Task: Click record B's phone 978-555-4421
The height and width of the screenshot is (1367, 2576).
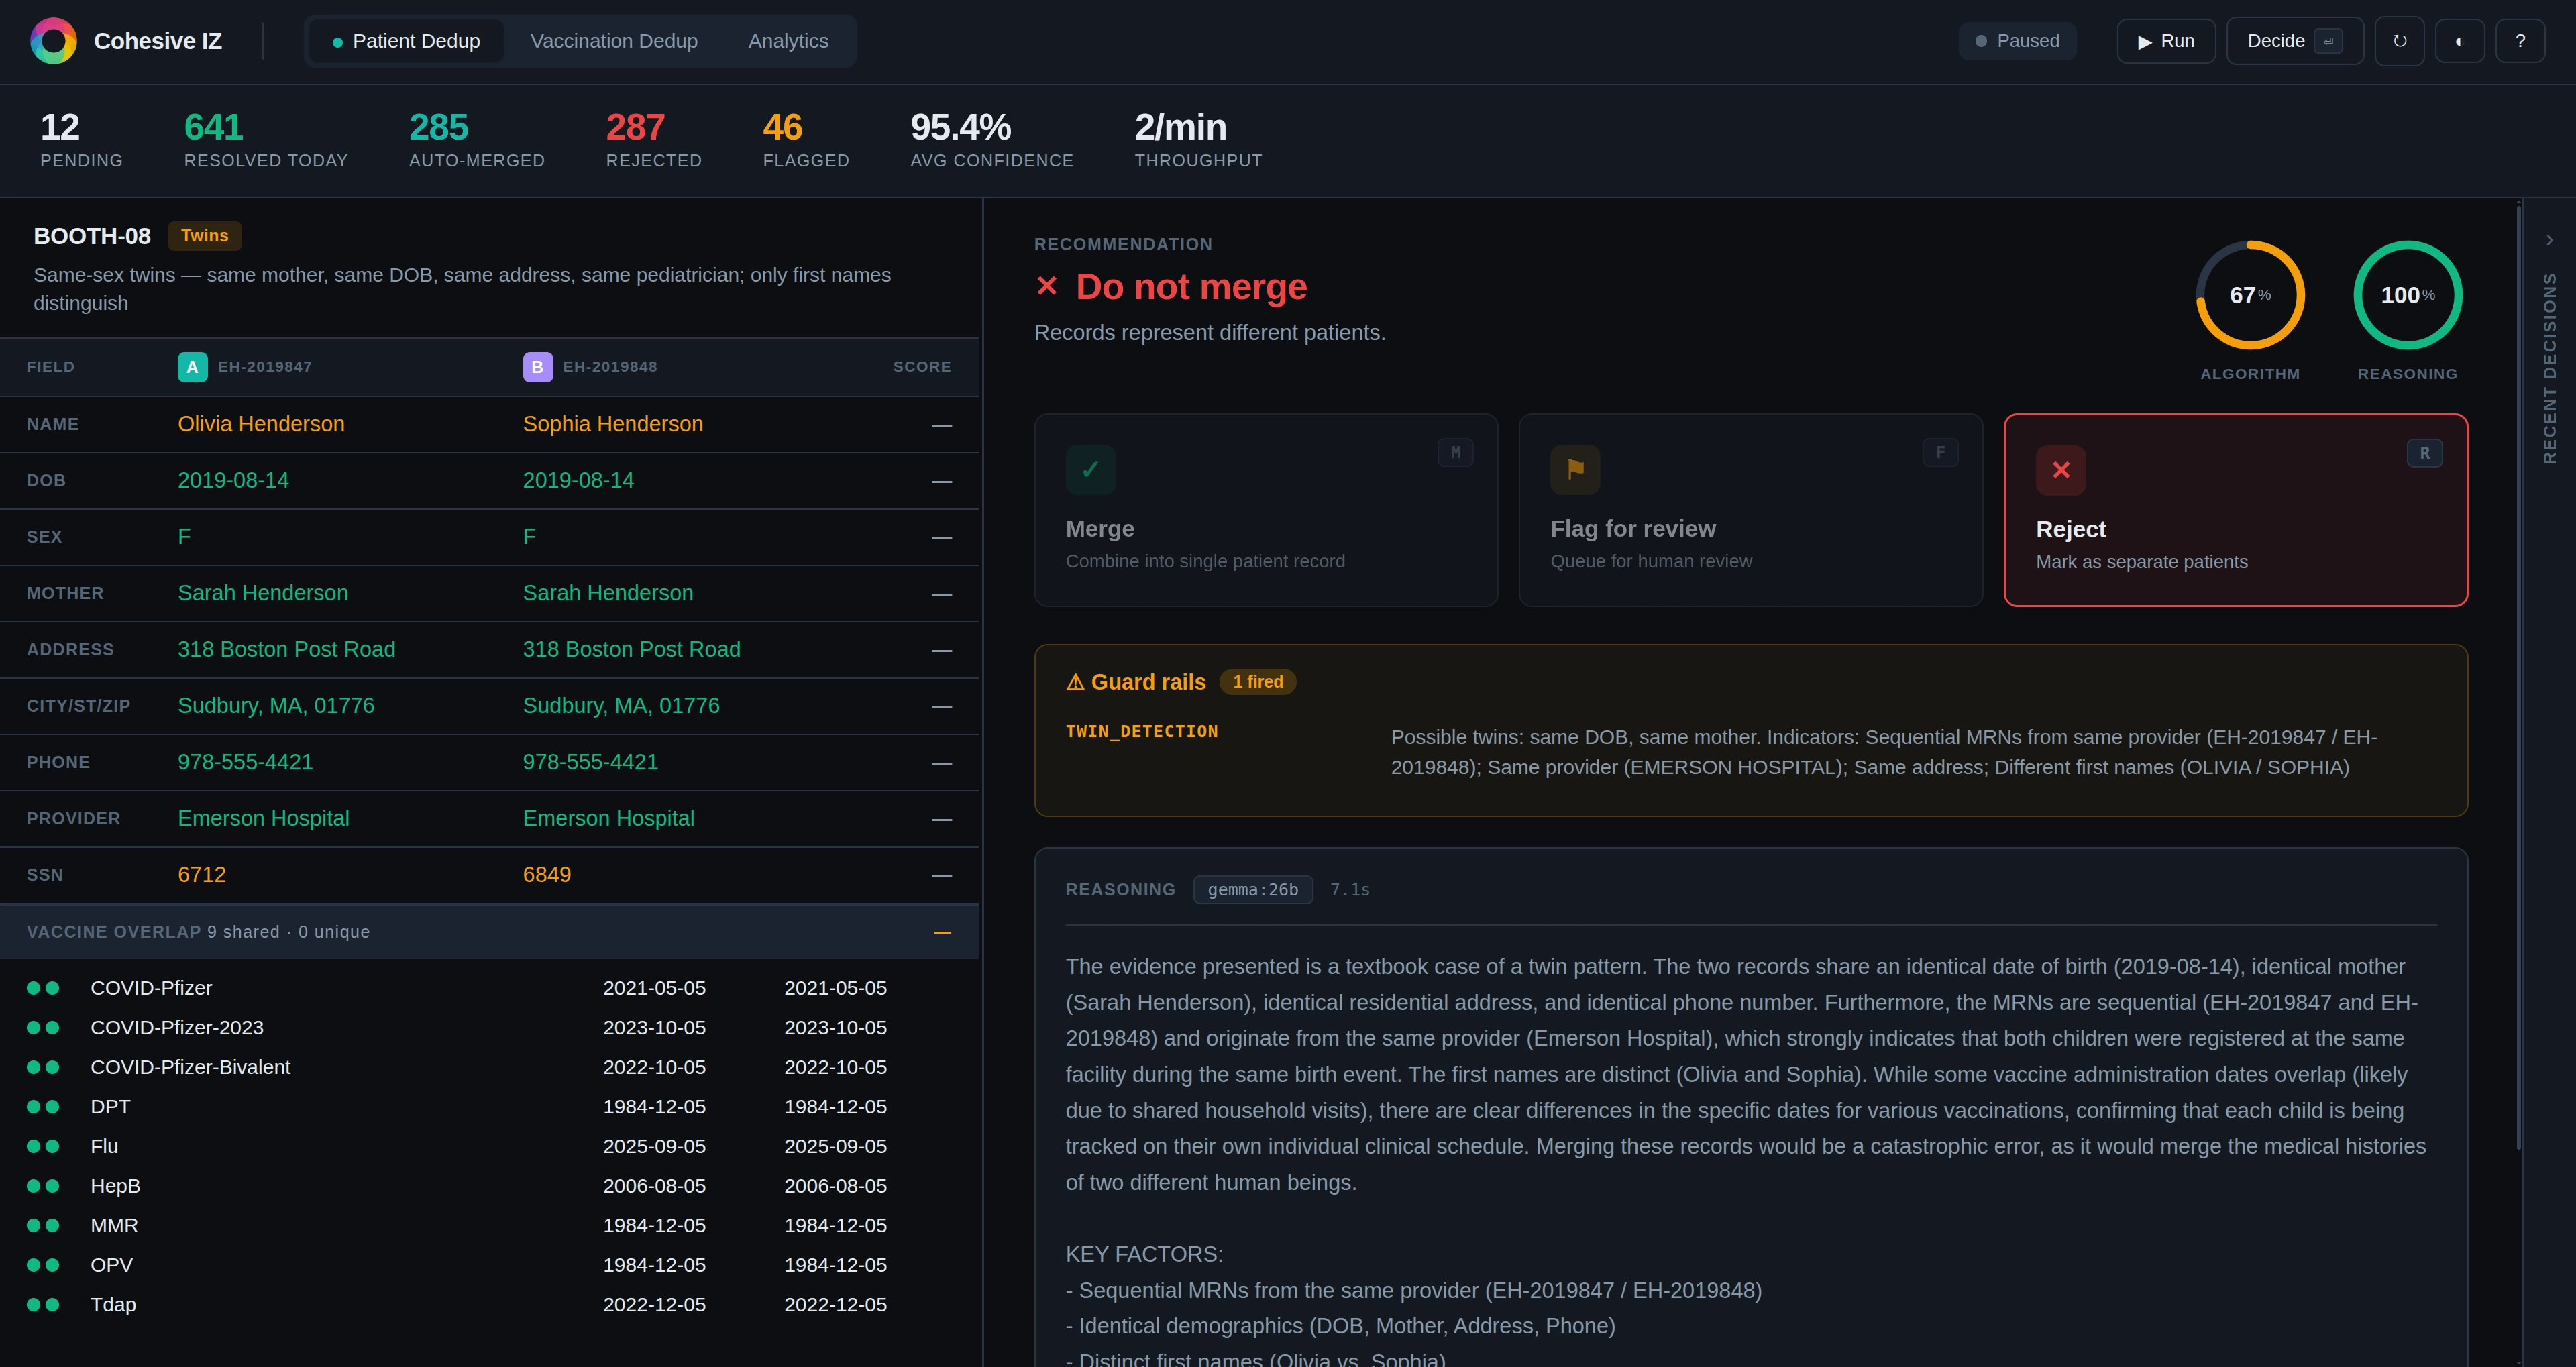Action: click(590, 762)
